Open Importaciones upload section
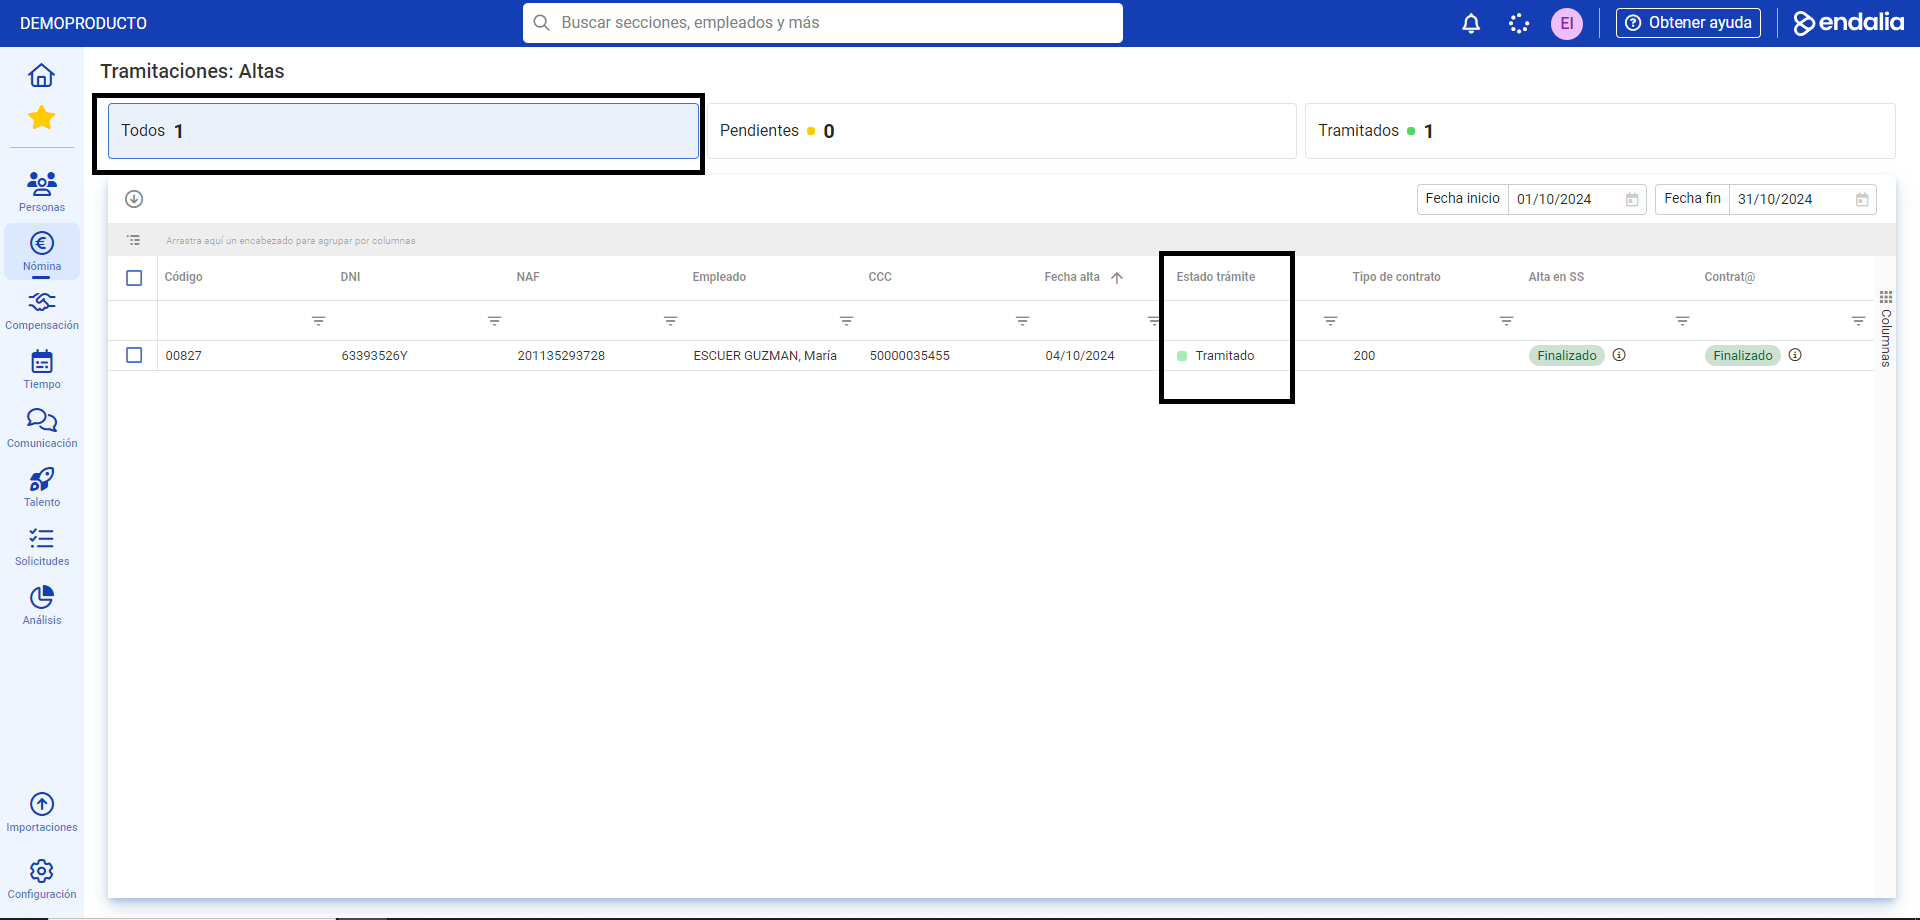Screen dimensions: 1920x920 (x=42, y=812)
